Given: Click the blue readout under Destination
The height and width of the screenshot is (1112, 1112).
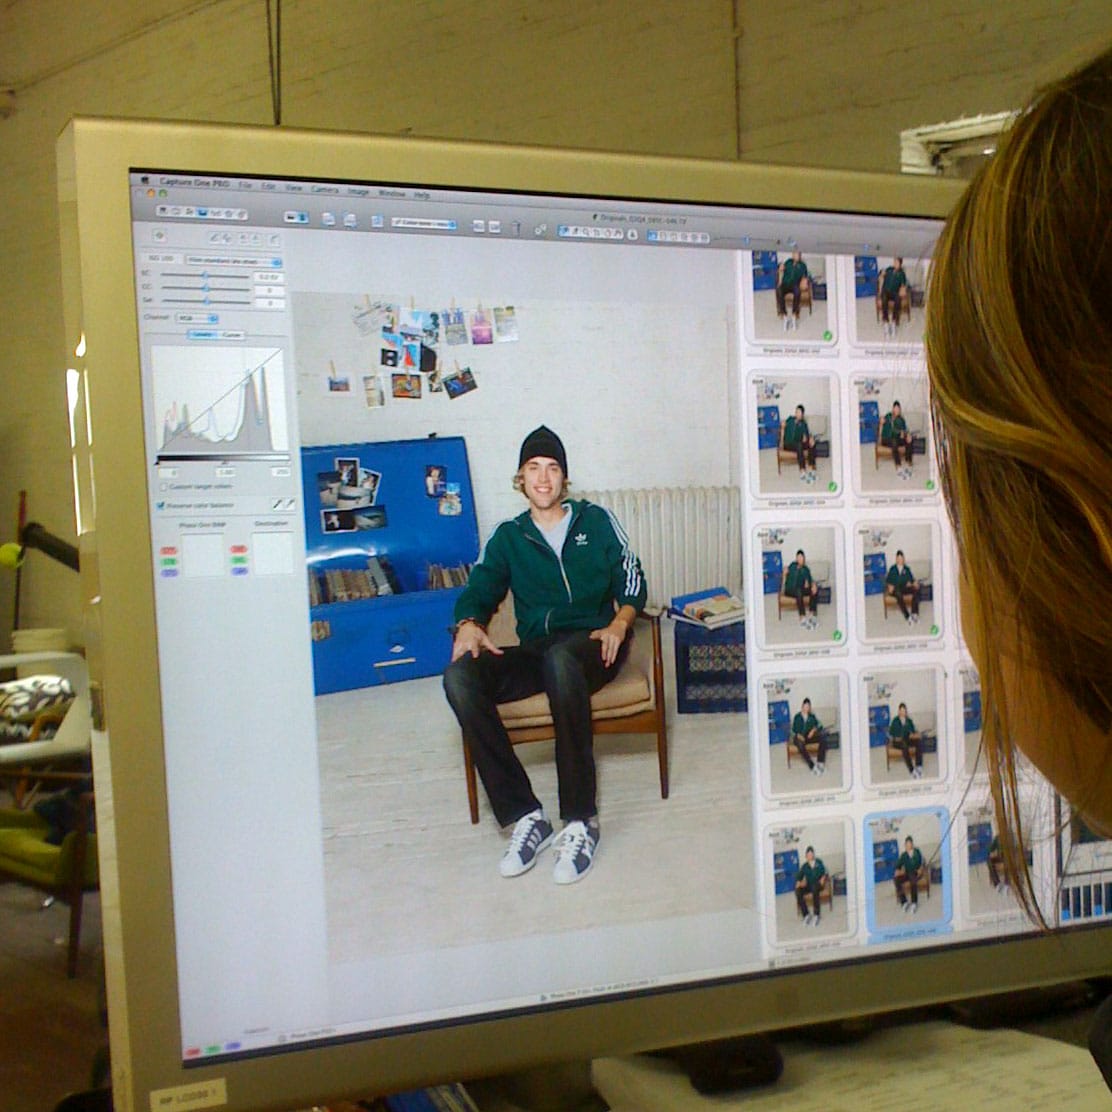Looking at the screenshot, I should pos(239,571).
